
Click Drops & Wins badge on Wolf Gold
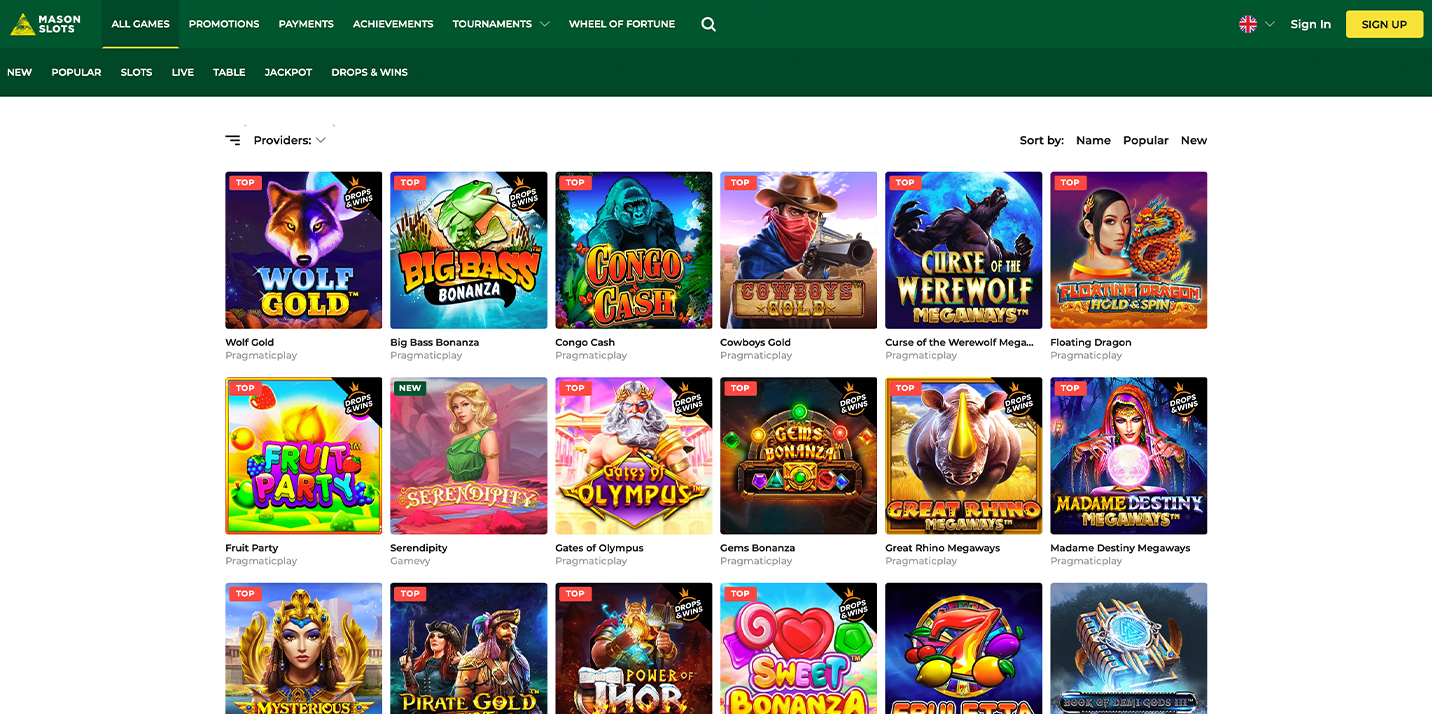359,194
